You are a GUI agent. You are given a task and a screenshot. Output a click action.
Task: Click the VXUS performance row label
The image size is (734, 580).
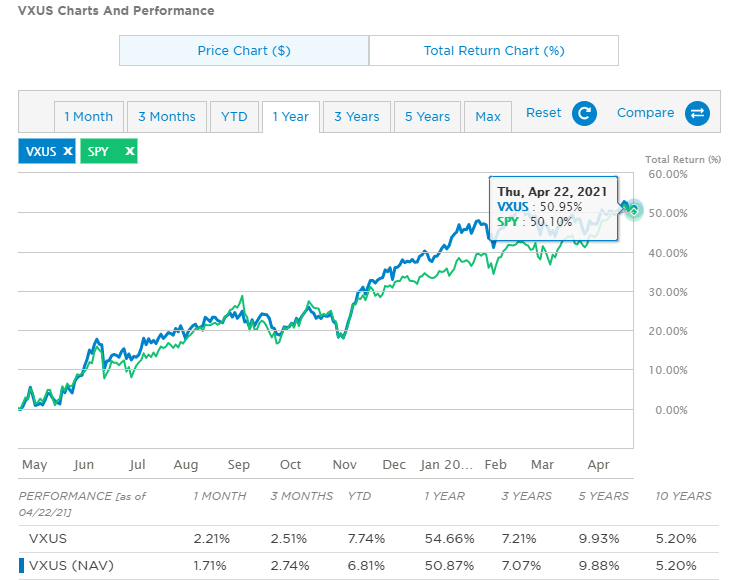click(47, 539)
